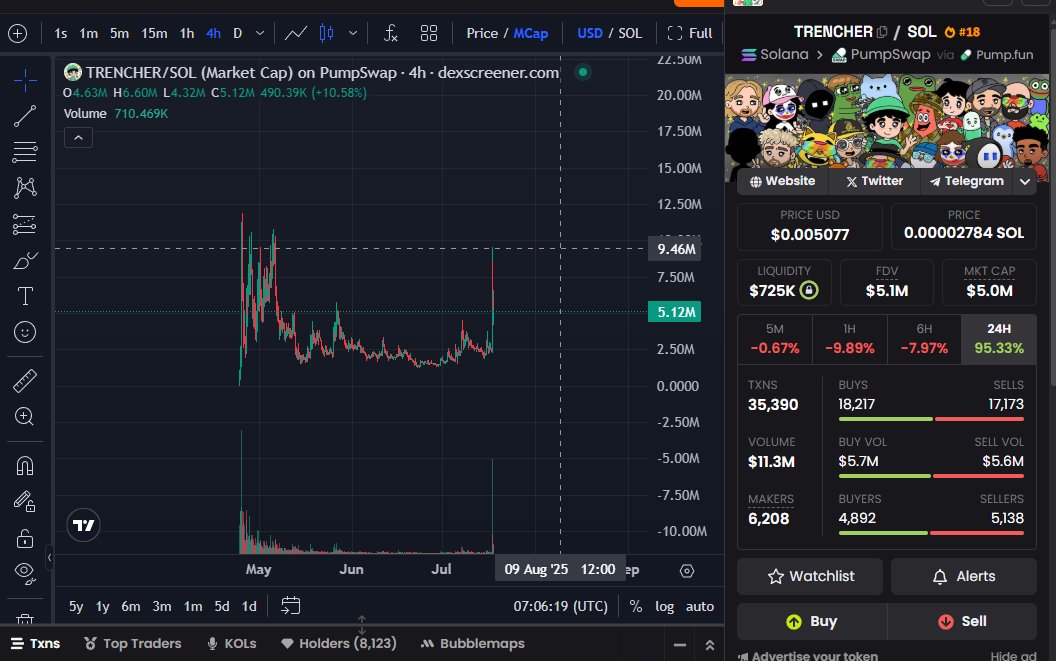Toggle chart to Price mode
This screenshot has width=1056, height=661.
click(482, 33)
